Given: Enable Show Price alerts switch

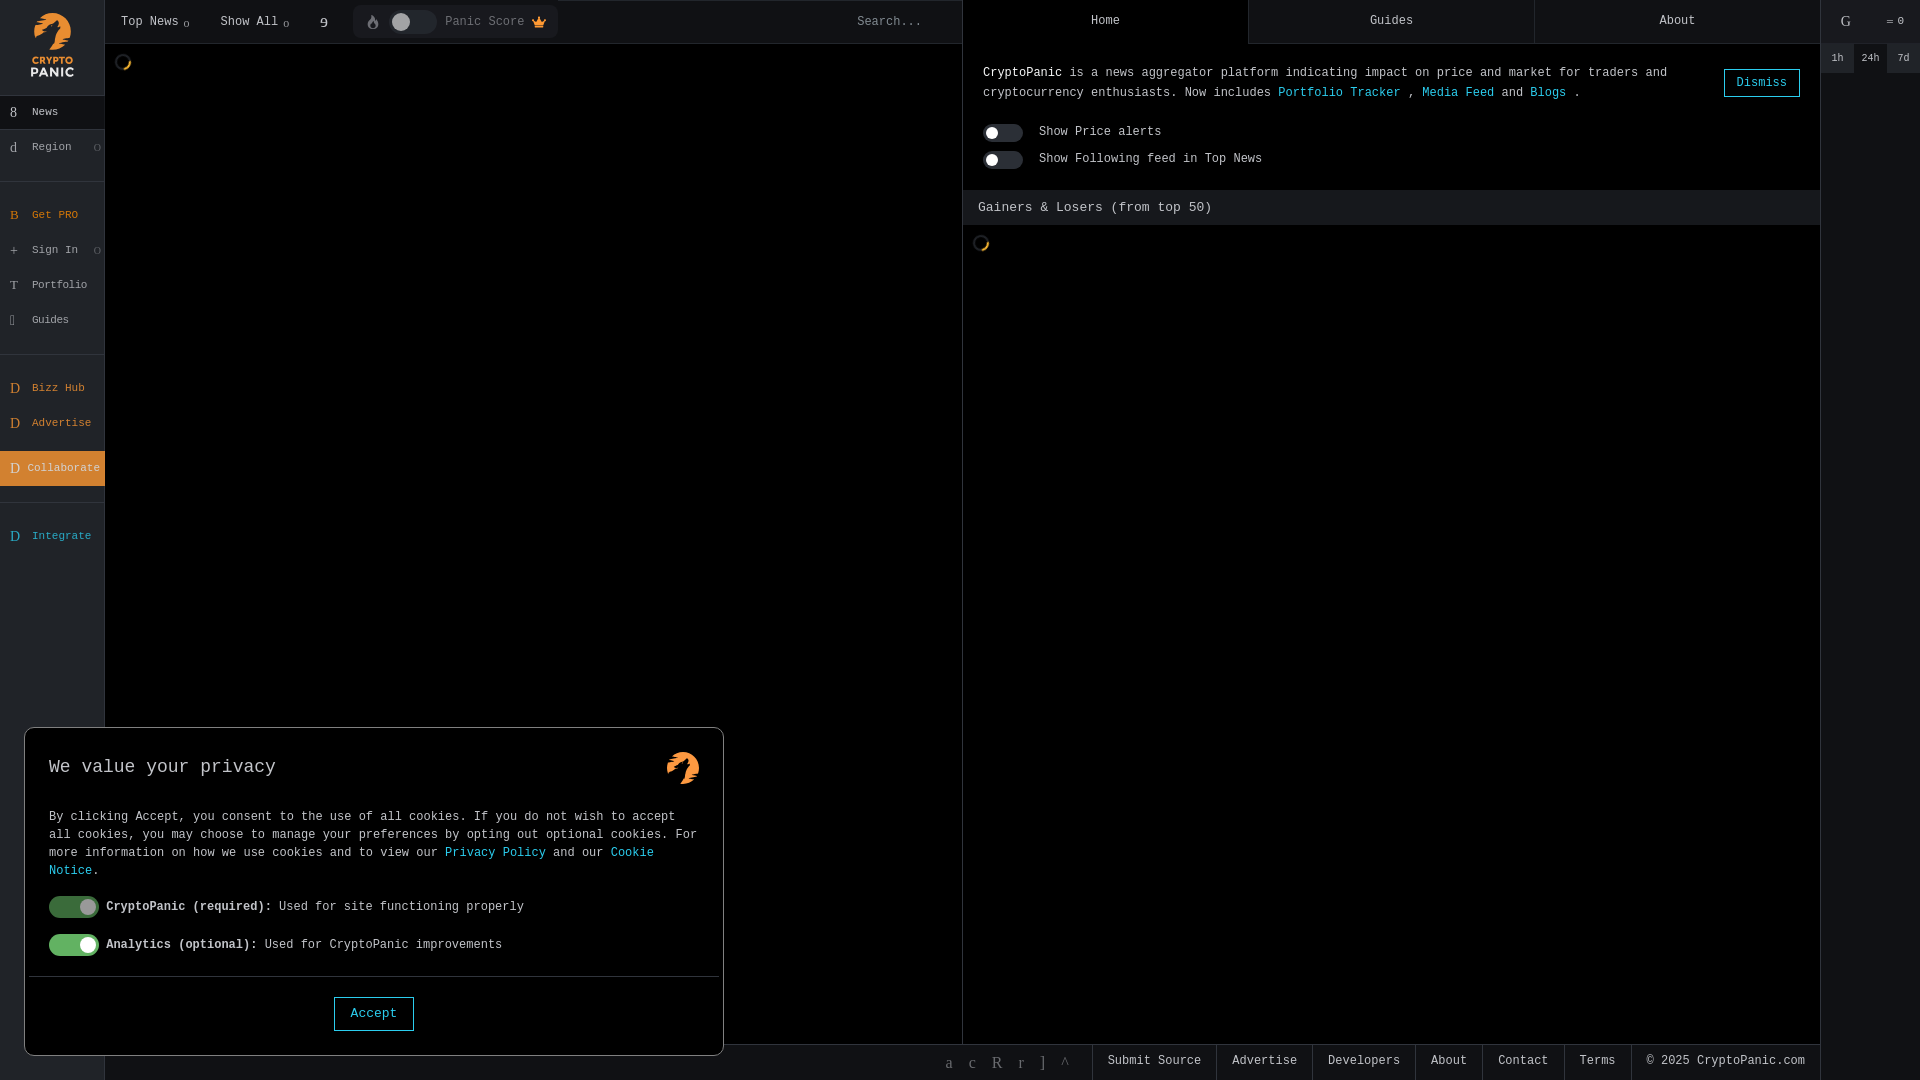Looking at the screenshot, I should [1003, 133].
